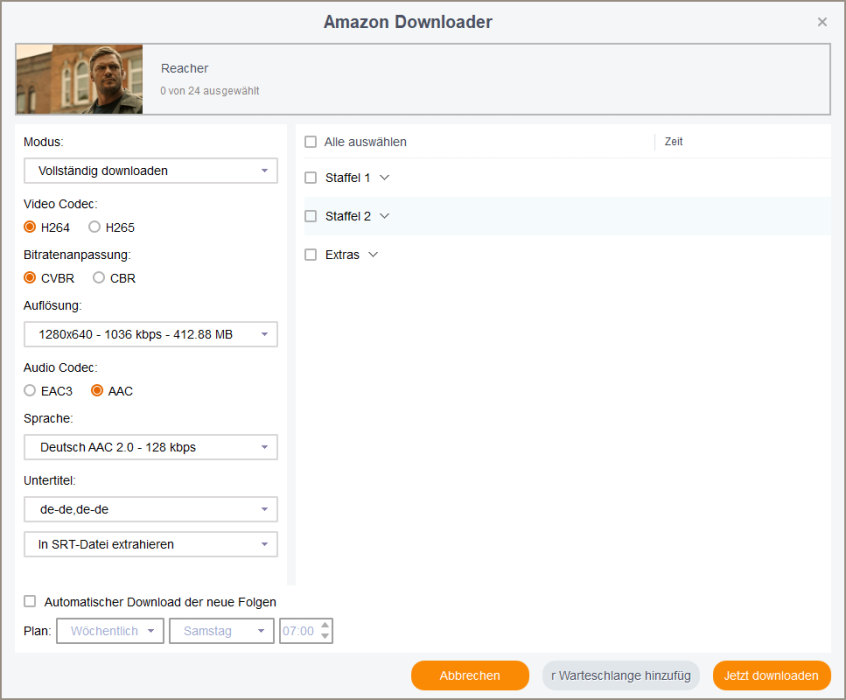
Task: Open the Modus dropdown
Action: coord(150,171)
